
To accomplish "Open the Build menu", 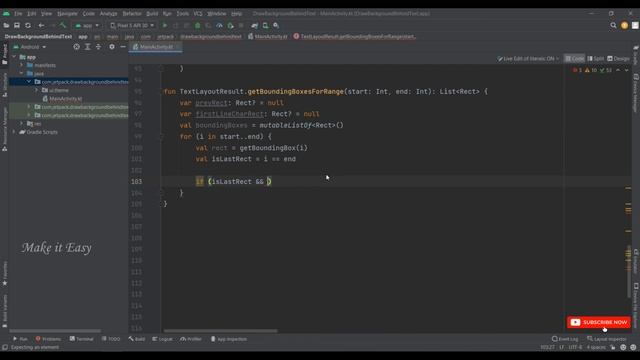I will (152, 13).
